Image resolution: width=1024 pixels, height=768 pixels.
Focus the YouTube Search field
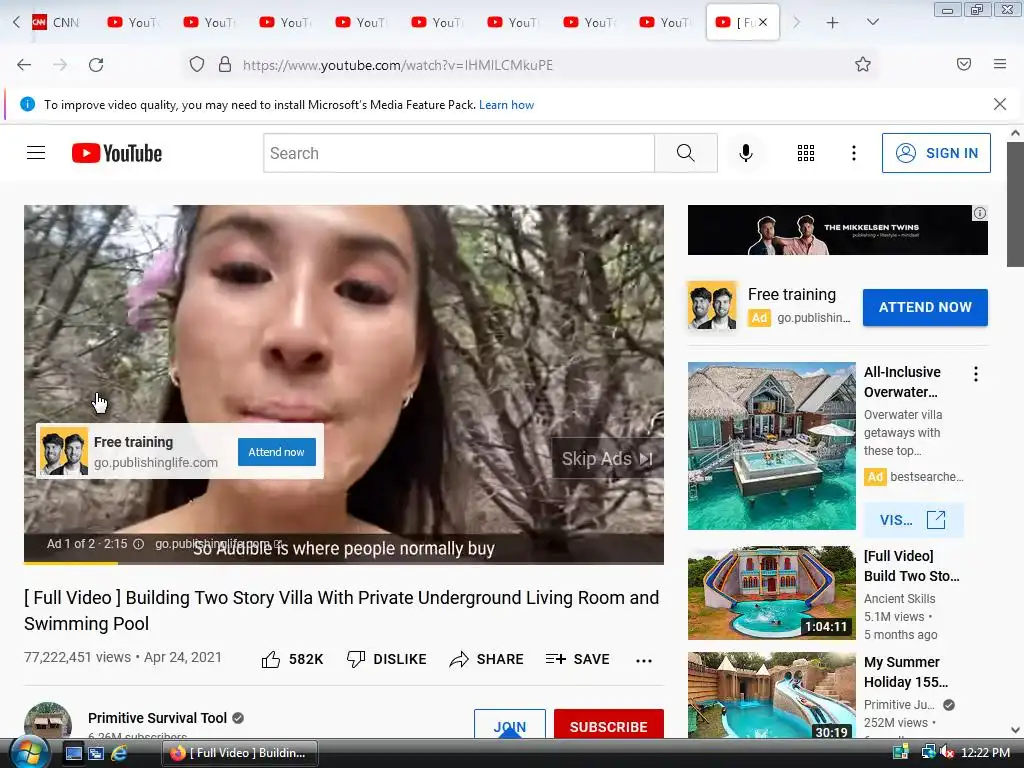459,153
